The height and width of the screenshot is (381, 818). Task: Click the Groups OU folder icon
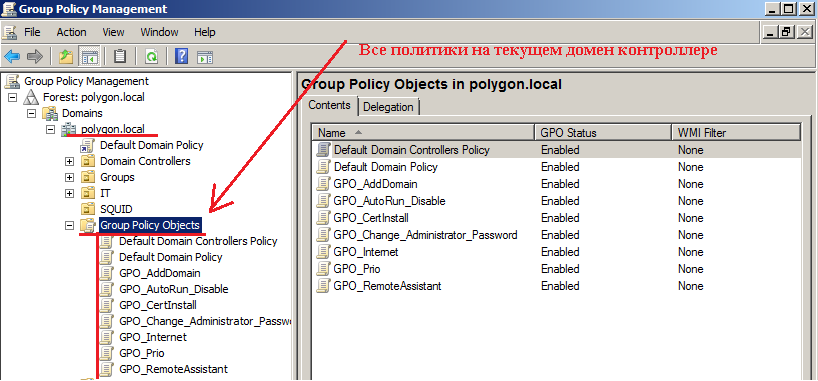point(88,177)
